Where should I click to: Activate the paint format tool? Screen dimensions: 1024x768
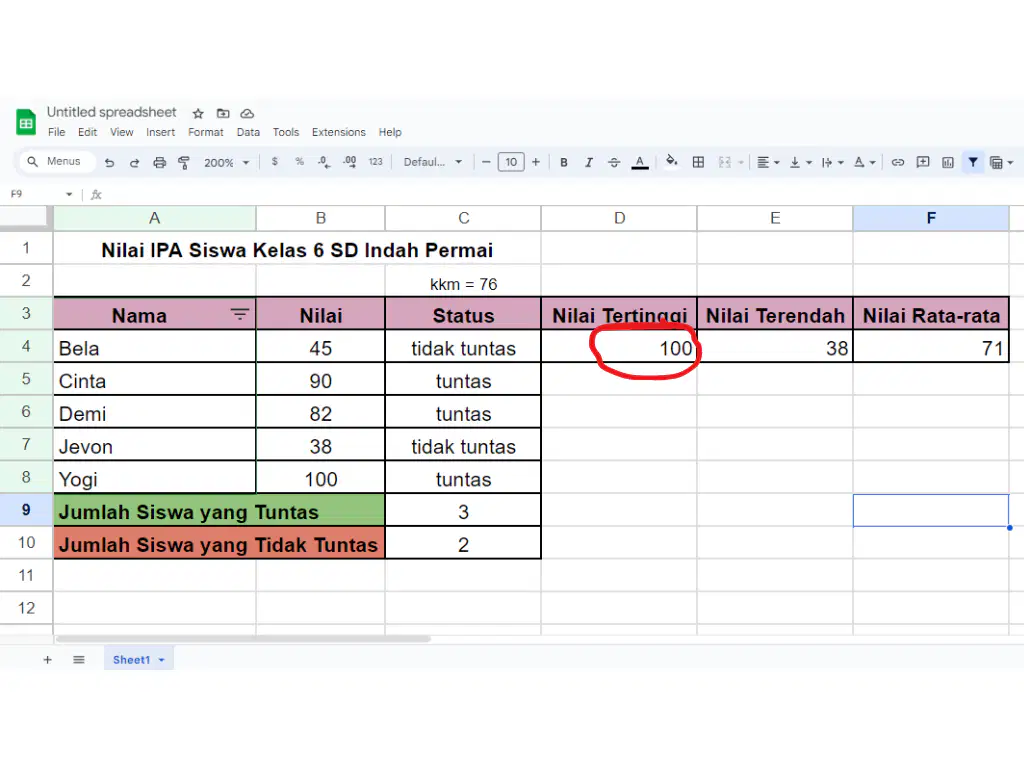184,162
